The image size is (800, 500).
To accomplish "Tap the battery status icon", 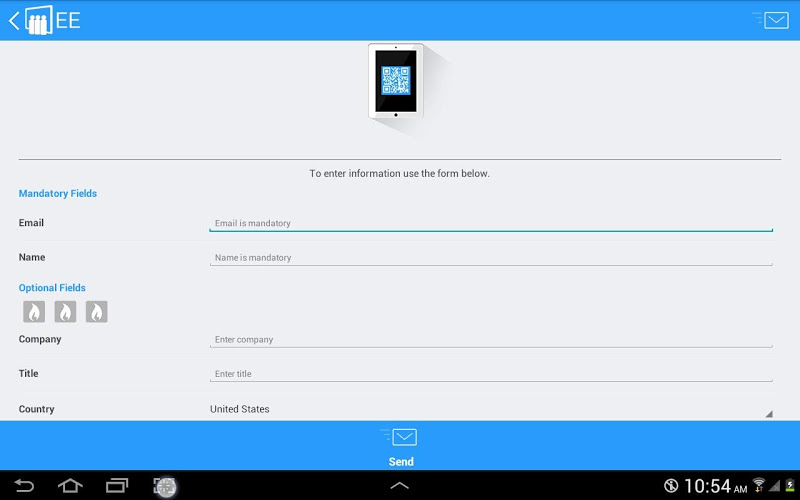I will pyautogui.click(x=790, y=486).
